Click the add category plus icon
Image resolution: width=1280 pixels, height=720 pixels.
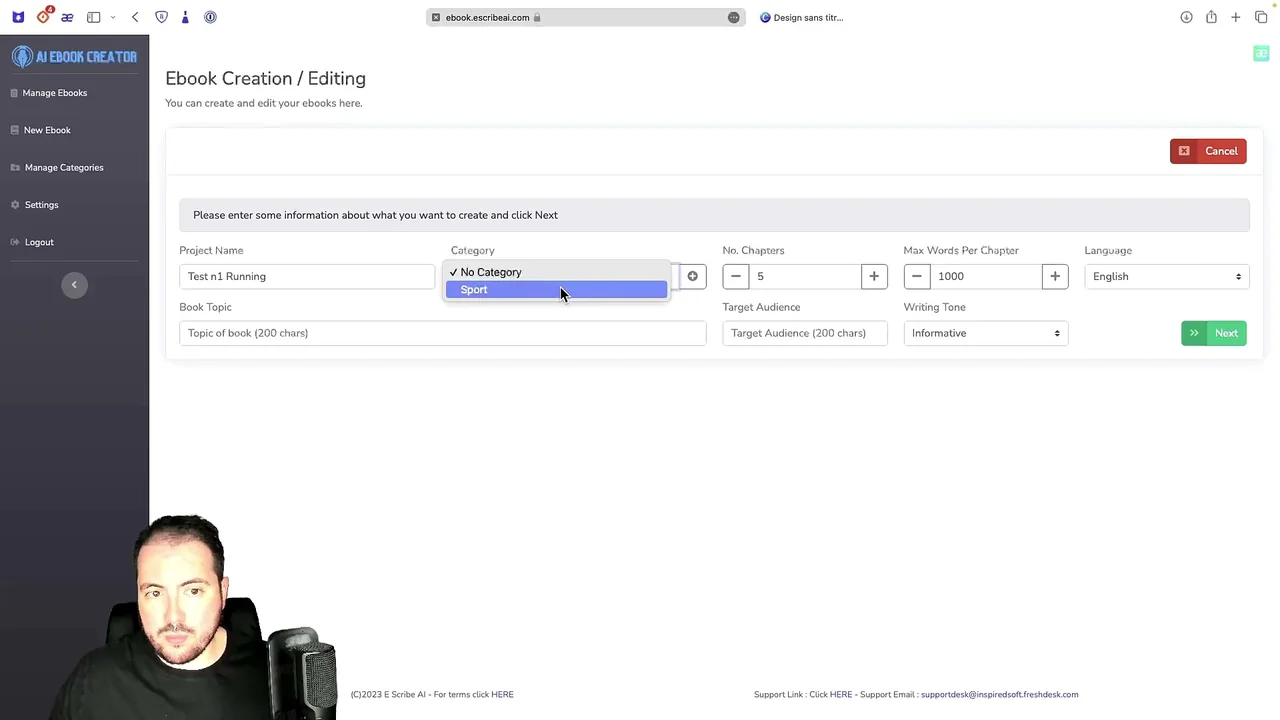692,276
